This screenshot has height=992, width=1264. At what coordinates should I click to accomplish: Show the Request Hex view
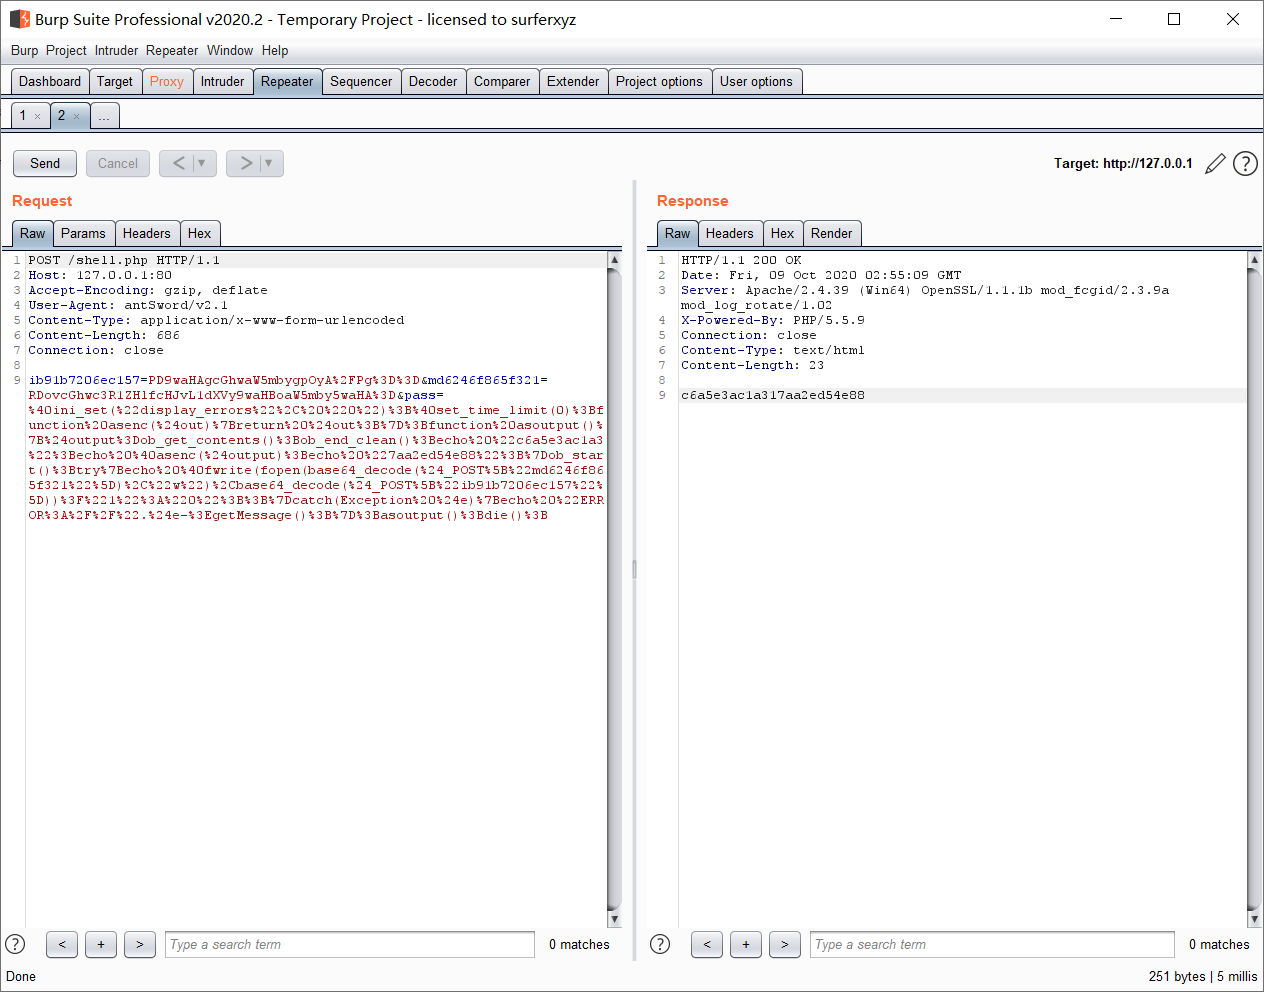[x=200, y=234]
